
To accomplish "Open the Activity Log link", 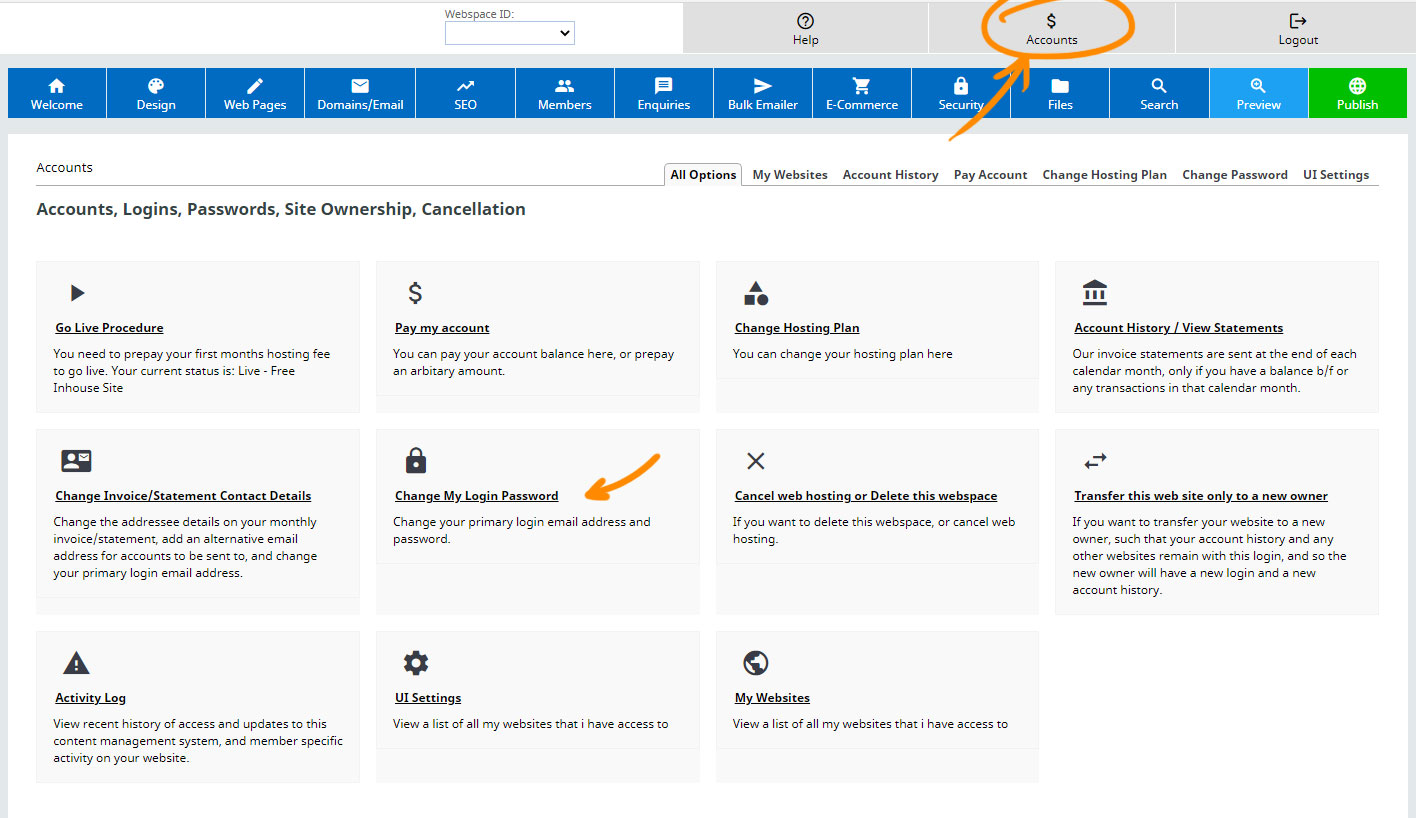I will [x=90, y=698].
